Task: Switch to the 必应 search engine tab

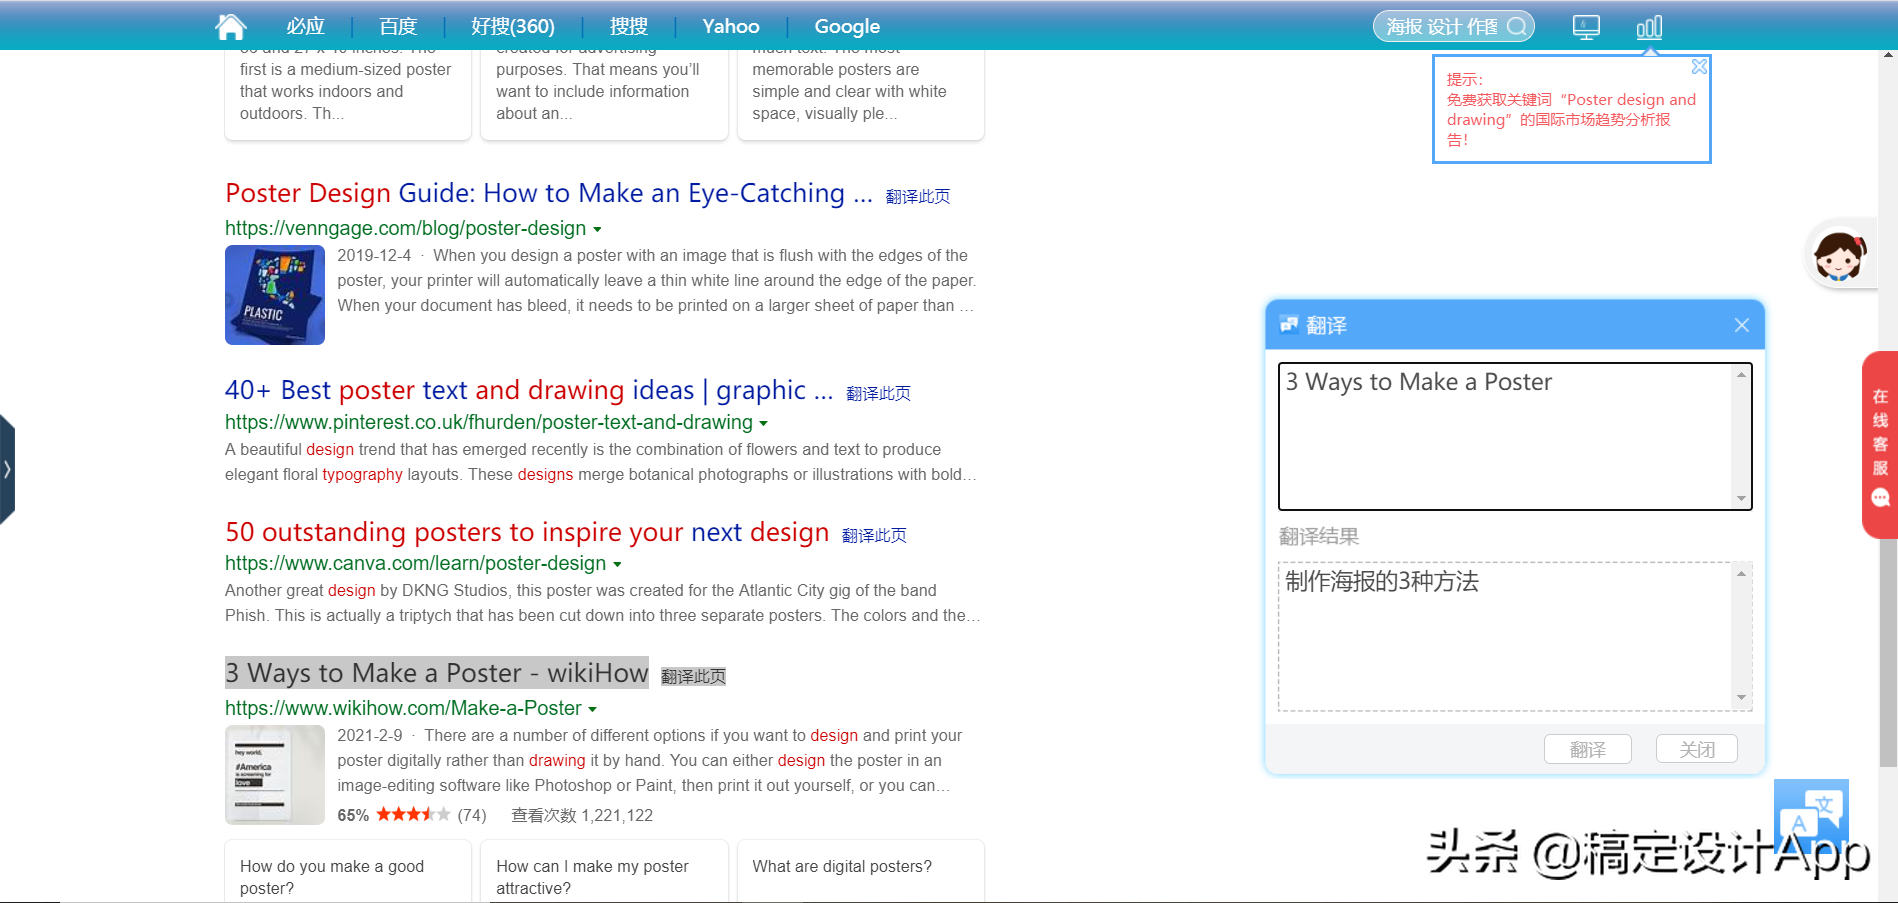Action: point(305,27)
